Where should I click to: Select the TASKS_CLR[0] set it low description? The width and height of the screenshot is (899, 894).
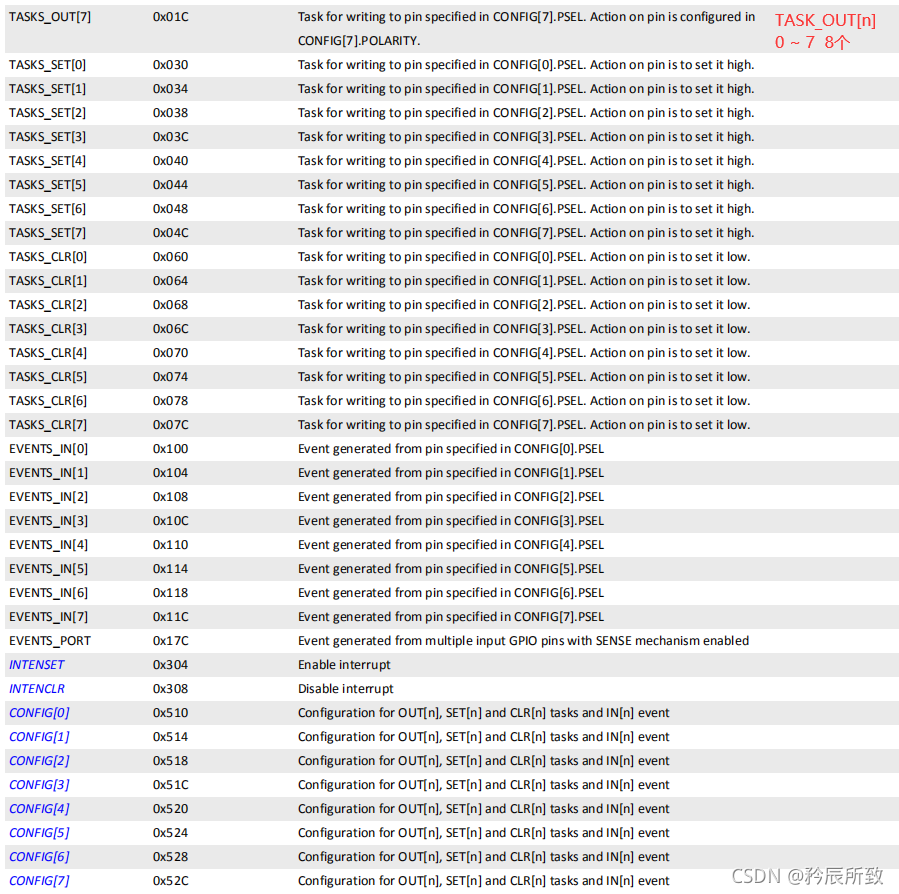coord(524,257)
